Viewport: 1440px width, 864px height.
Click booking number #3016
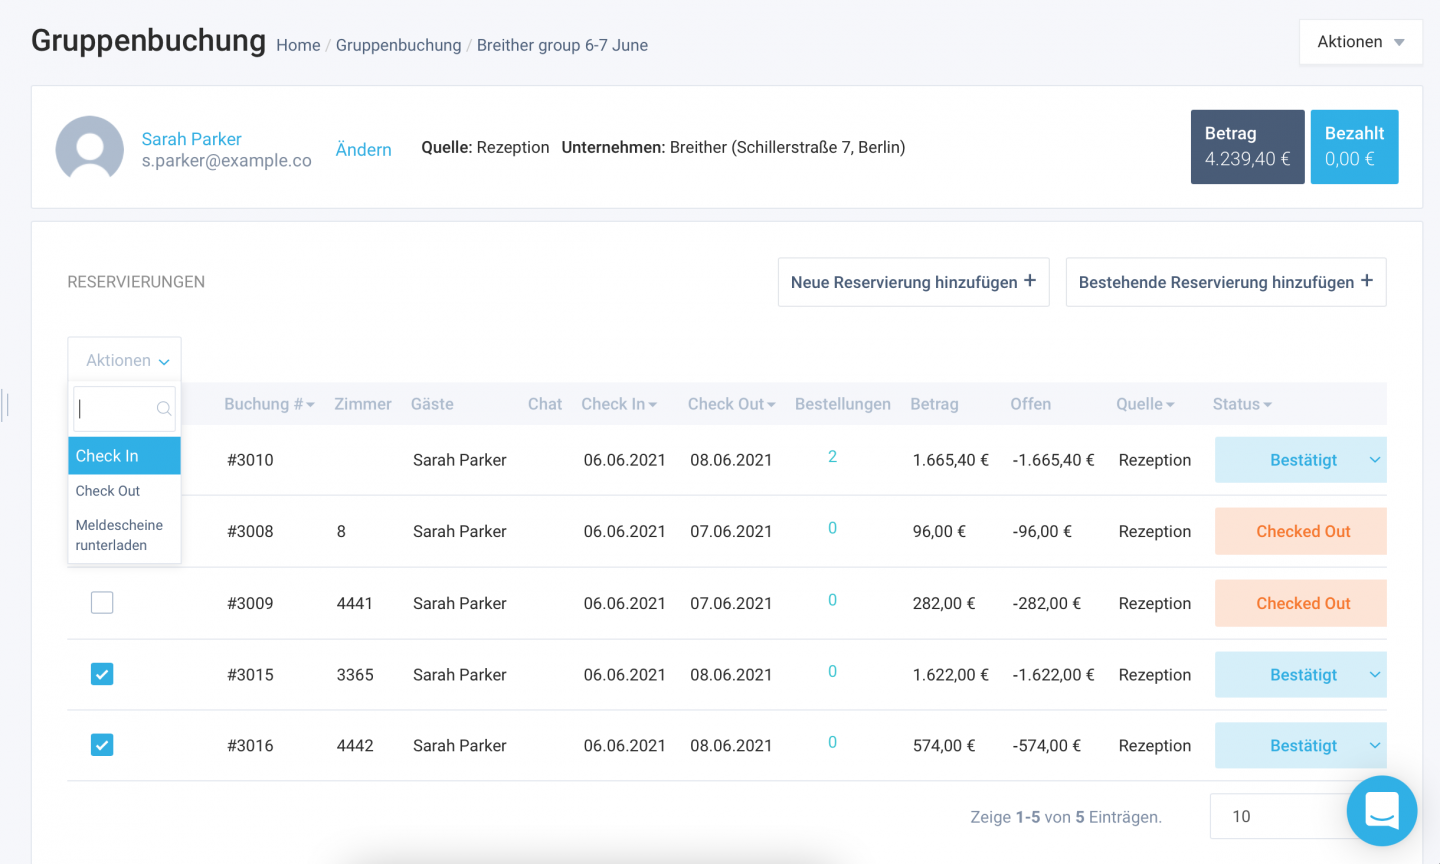click(x=250, y=745)
